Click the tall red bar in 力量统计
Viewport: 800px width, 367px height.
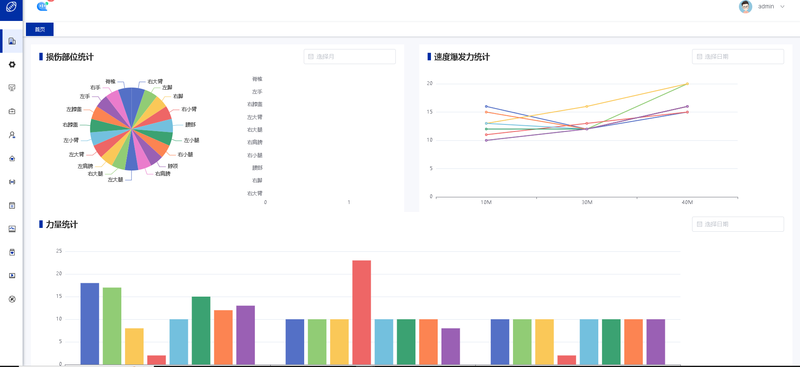361,312
